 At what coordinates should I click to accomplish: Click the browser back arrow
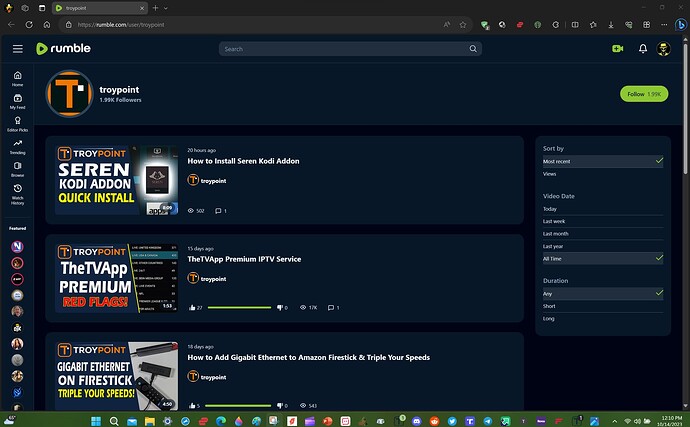(11, 25)
